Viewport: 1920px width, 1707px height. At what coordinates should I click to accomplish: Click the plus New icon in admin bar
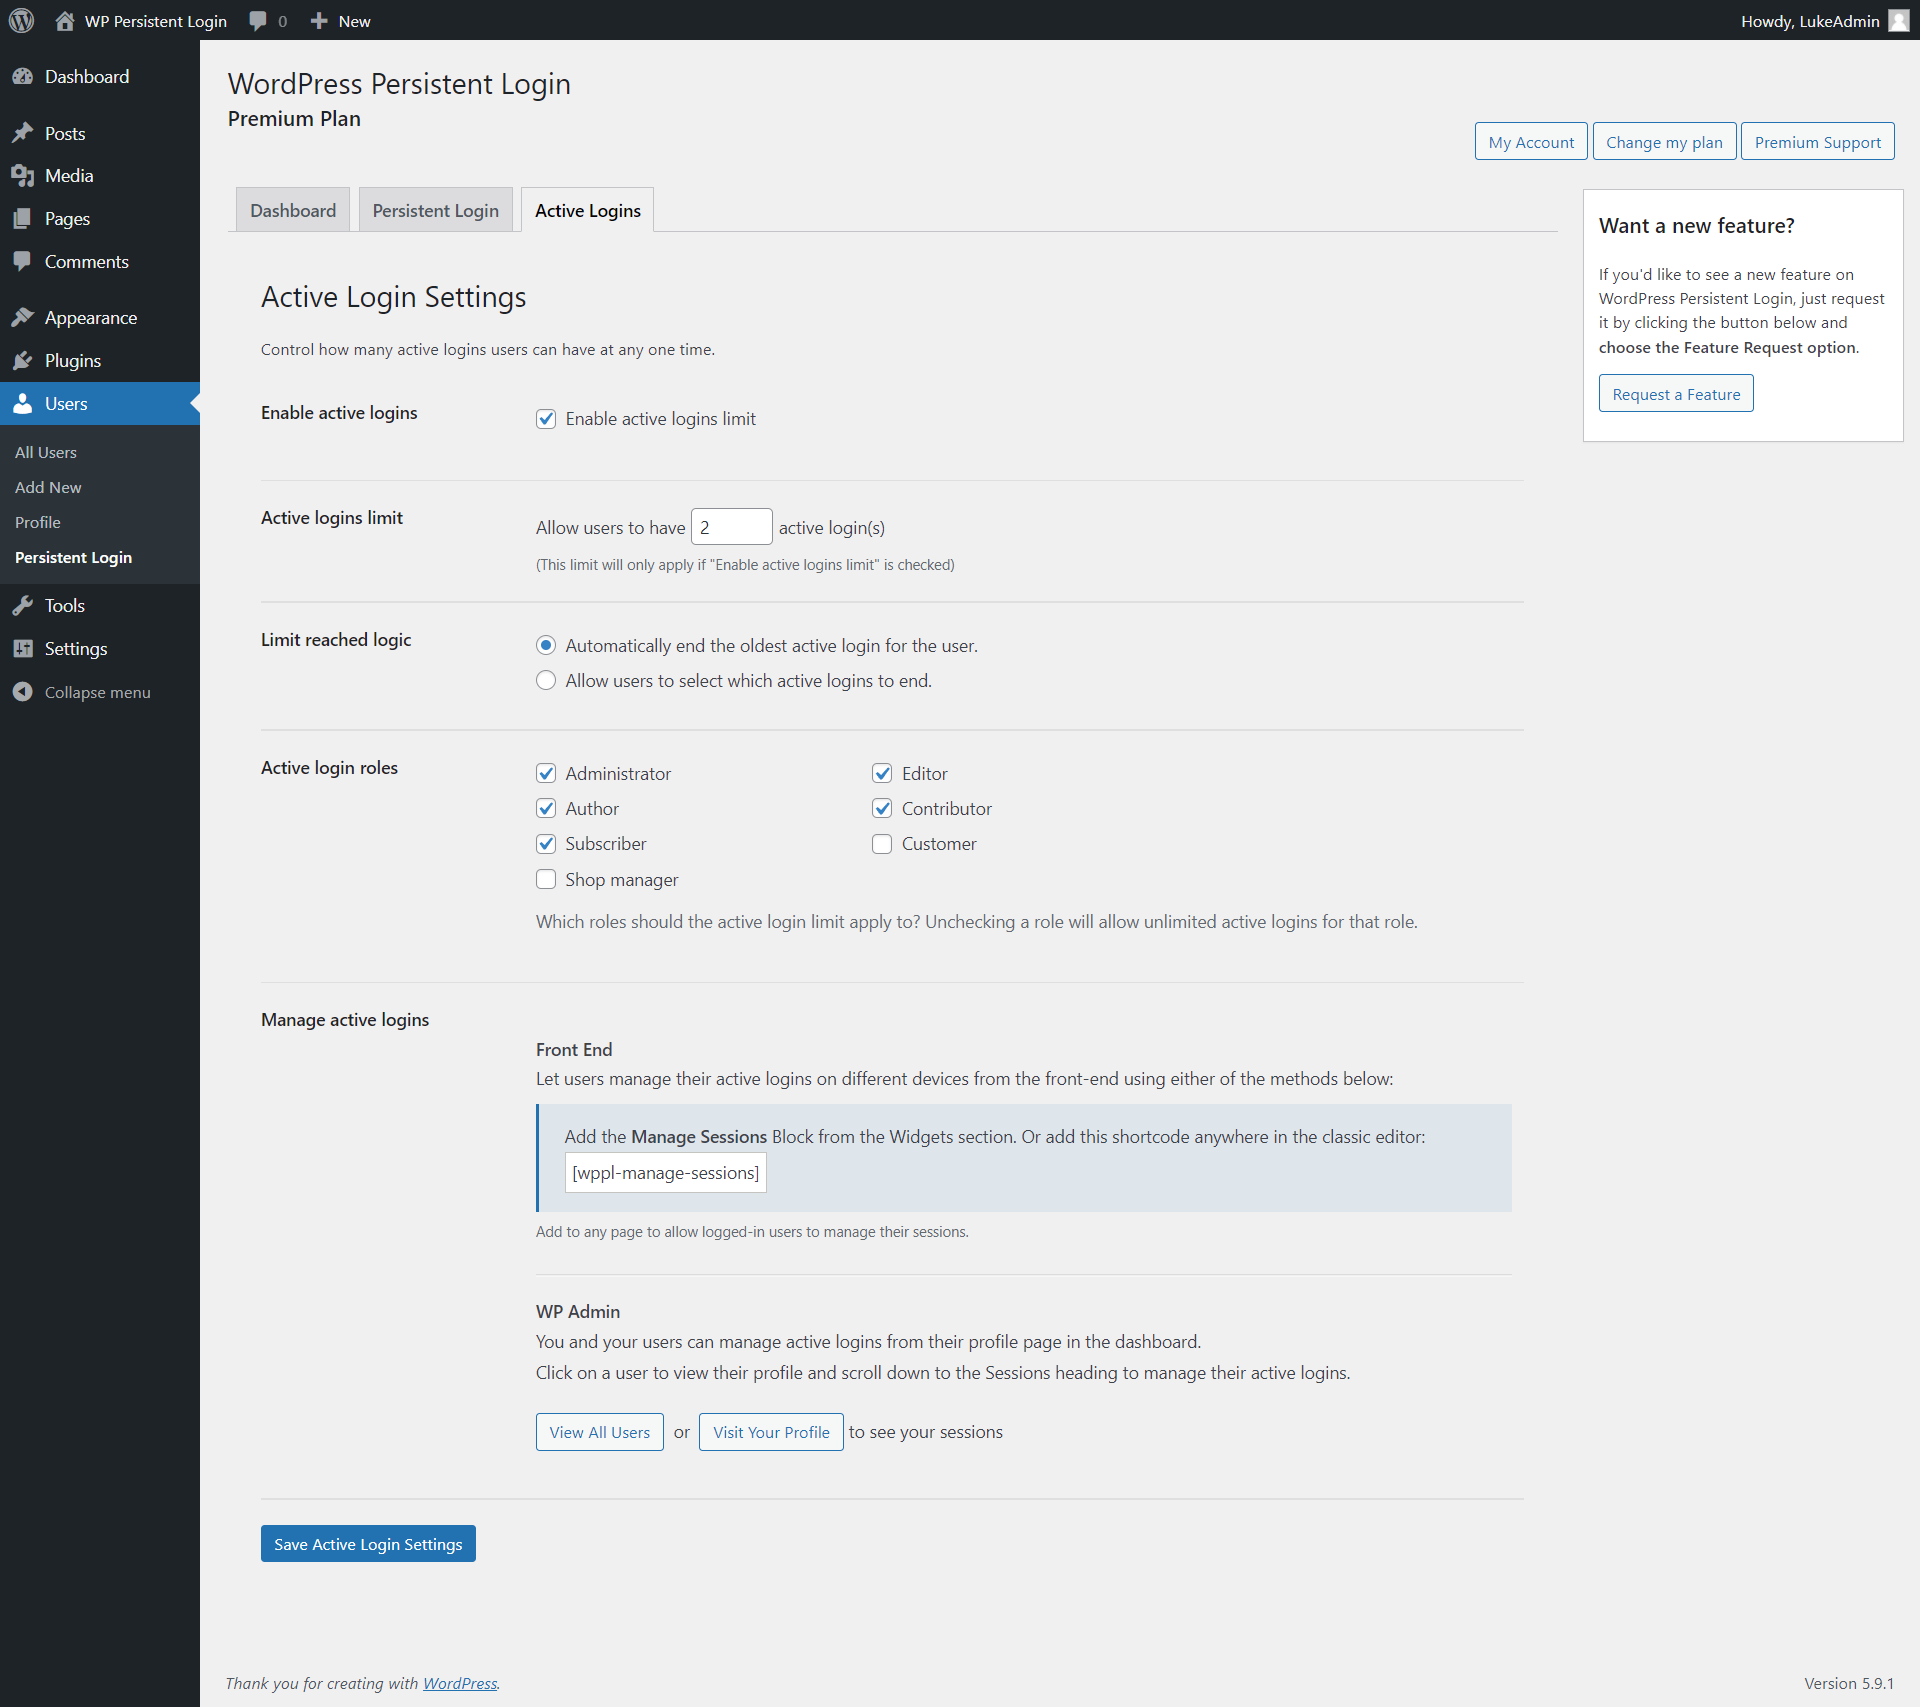coord(319,21)
